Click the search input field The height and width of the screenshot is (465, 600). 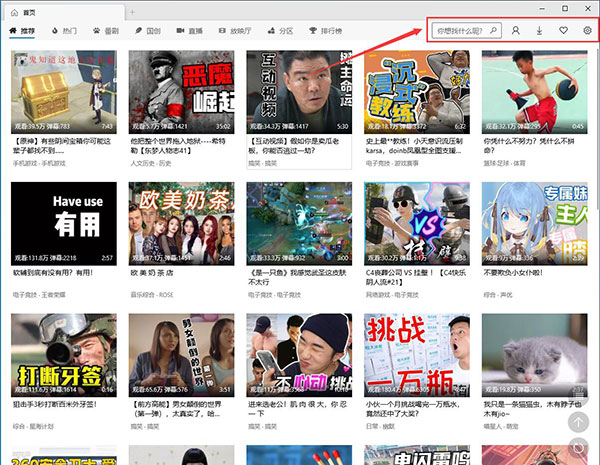point(460,31)
